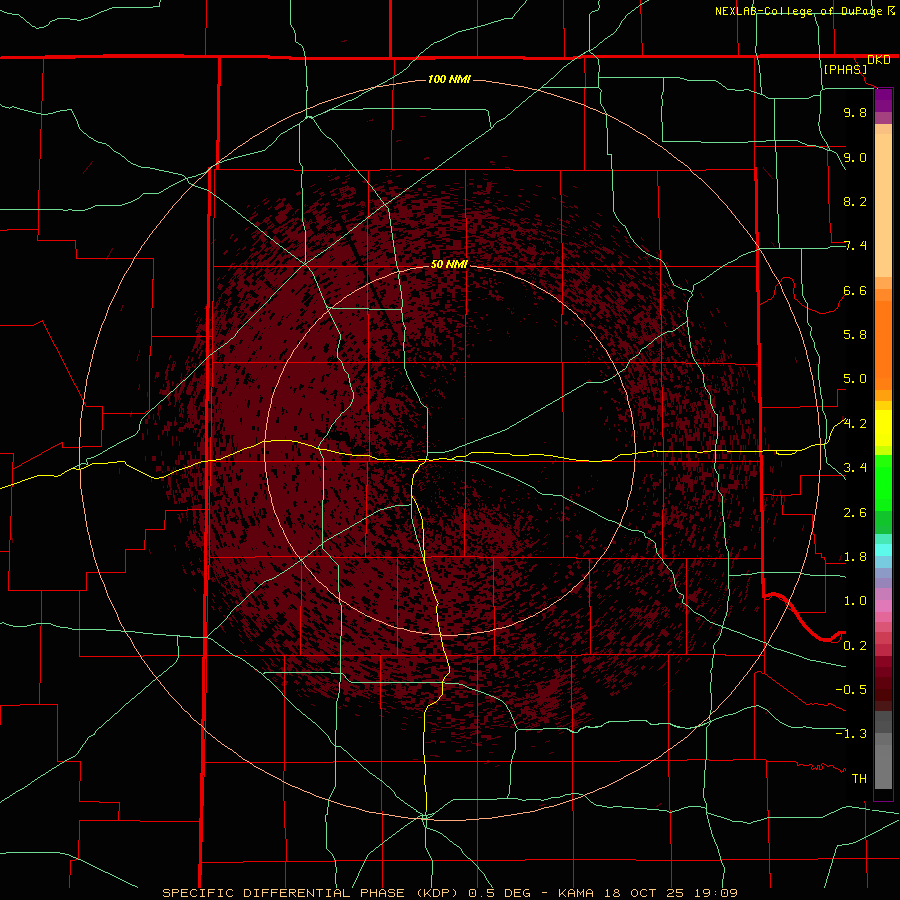Click the 7.4 value on color scale
900x900 pixels.
pyautogui.click(x=855, y=246)
